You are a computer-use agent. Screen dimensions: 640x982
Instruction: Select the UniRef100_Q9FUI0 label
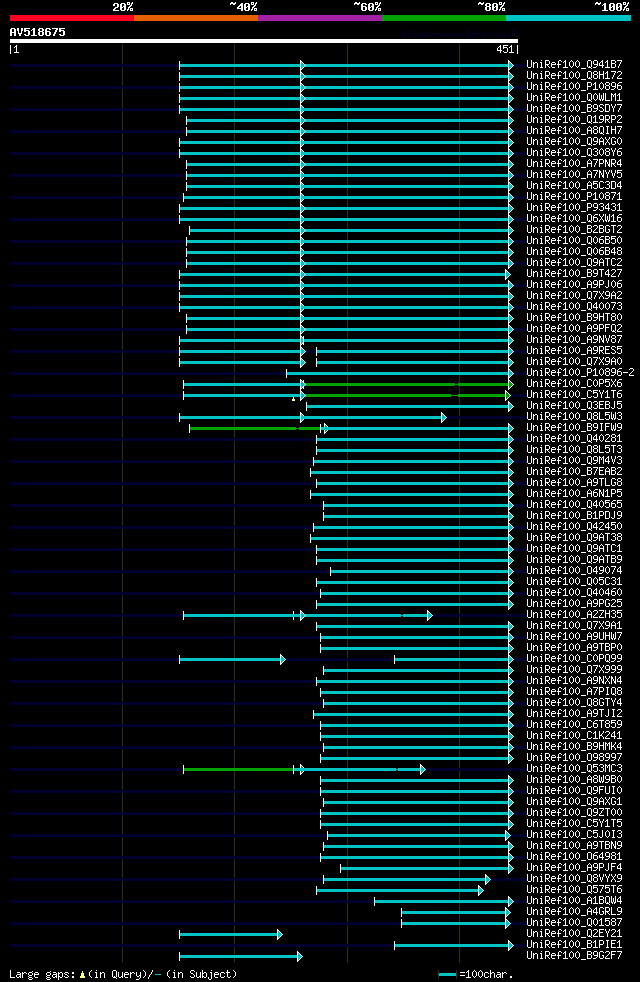[574, 791]
